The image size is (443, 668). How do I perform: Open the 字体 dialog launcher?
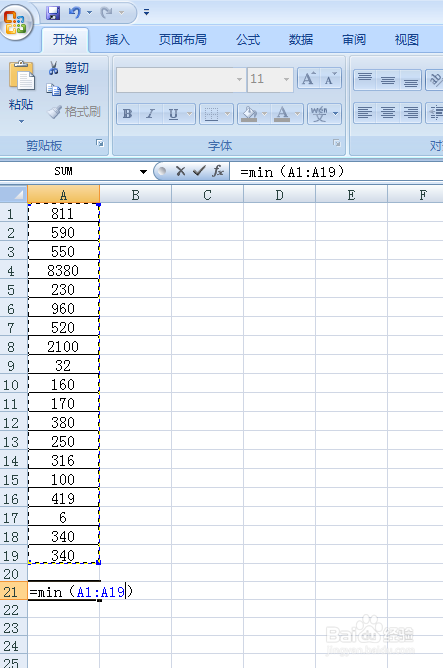click(x=337, y=143)
